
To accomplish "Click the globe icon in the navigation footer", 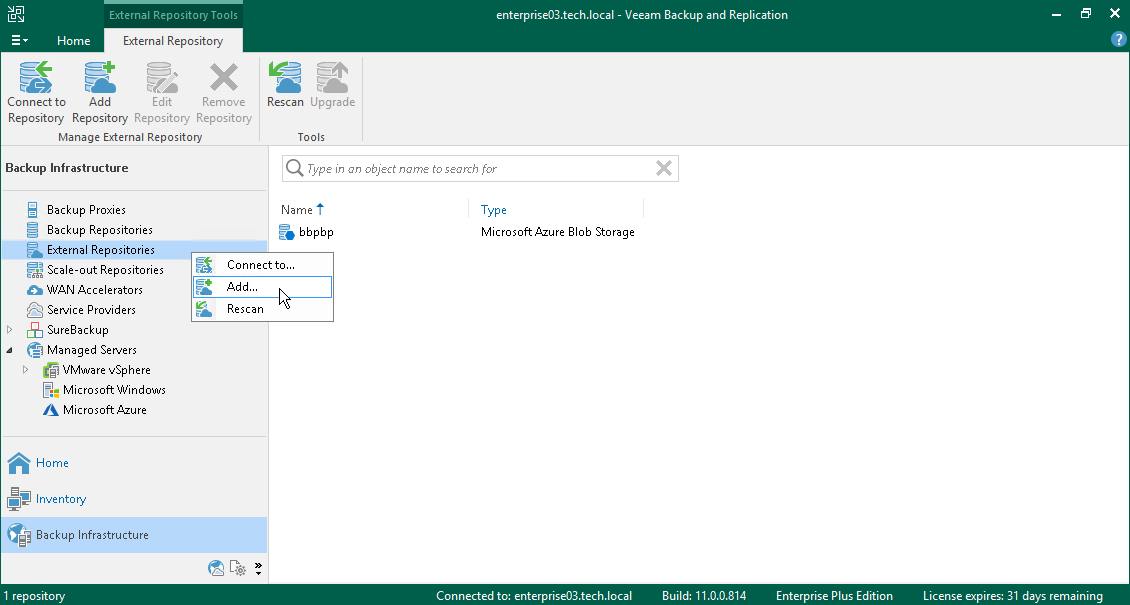I will 215,568.
